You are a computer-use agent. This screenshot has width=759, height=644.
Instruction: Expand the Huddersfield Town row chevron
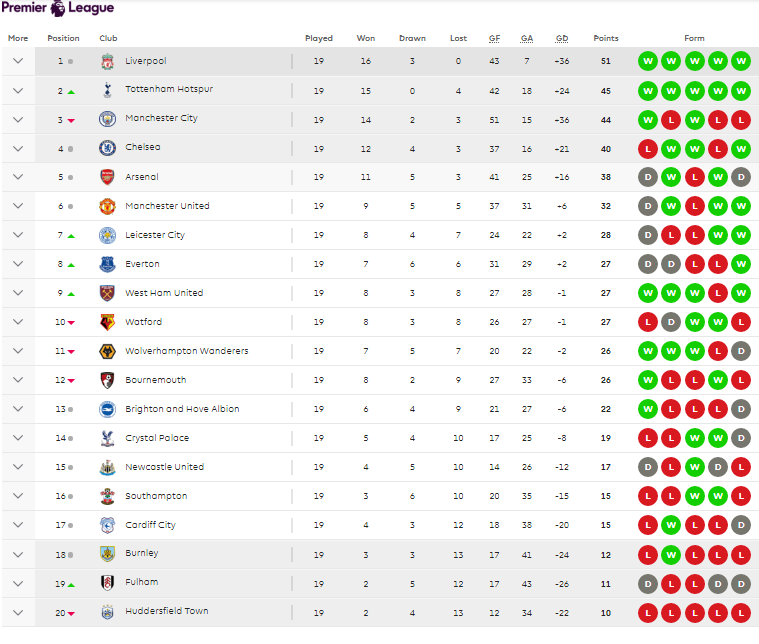(x=18, y=613)
